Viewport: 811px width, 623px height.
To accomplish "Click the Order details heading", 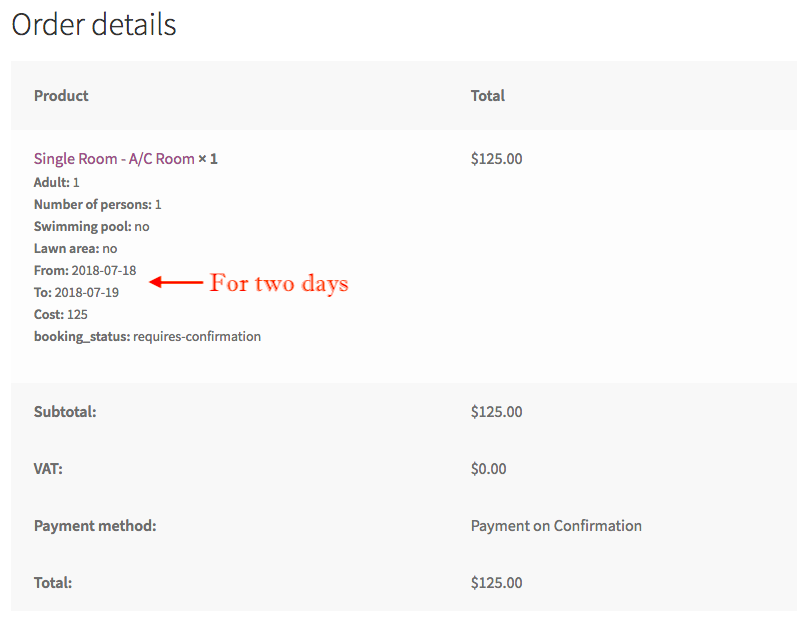I will click(94, 25).
